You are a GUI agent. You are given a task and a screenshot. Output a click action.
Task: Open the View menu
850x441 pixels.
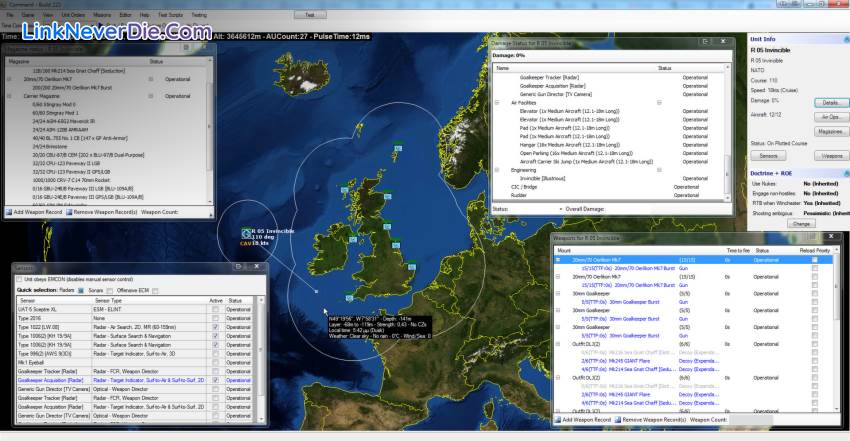[x=48, y=15]
